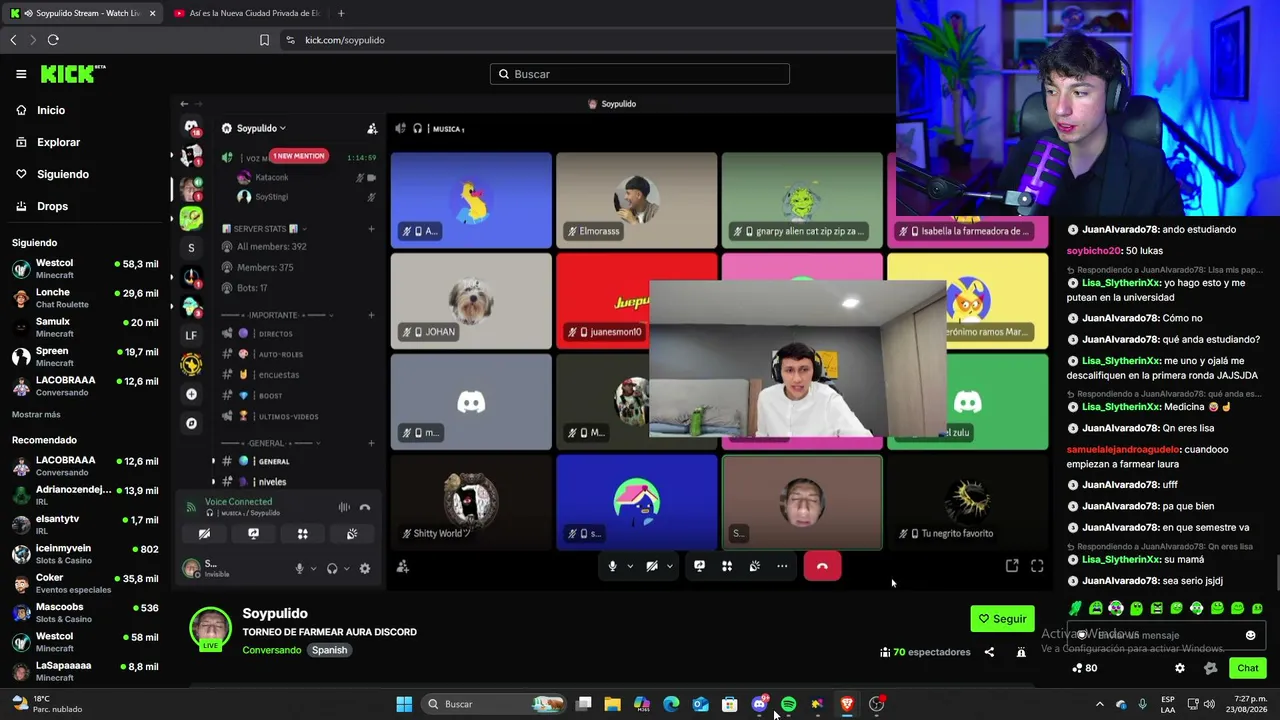Viewport: 1280px width, 720px height.
Task: Bookmark the current page
Action: [264, 40]
